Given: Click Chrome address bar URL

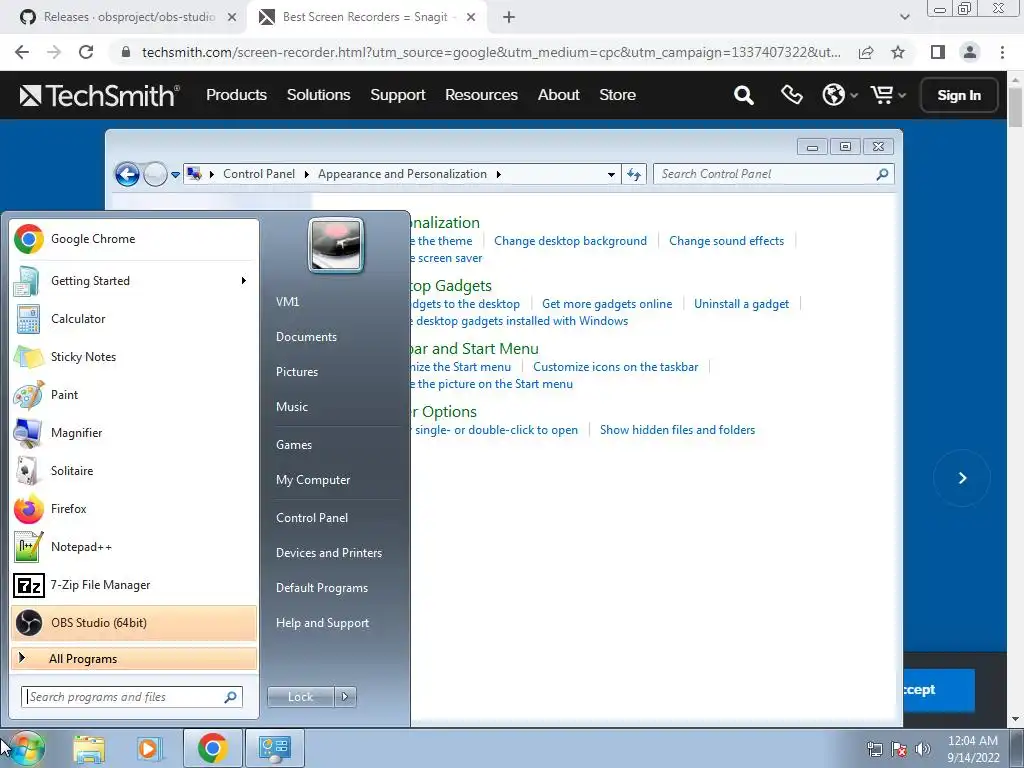Looking at the screenshot, I should [x=491, y=52].
